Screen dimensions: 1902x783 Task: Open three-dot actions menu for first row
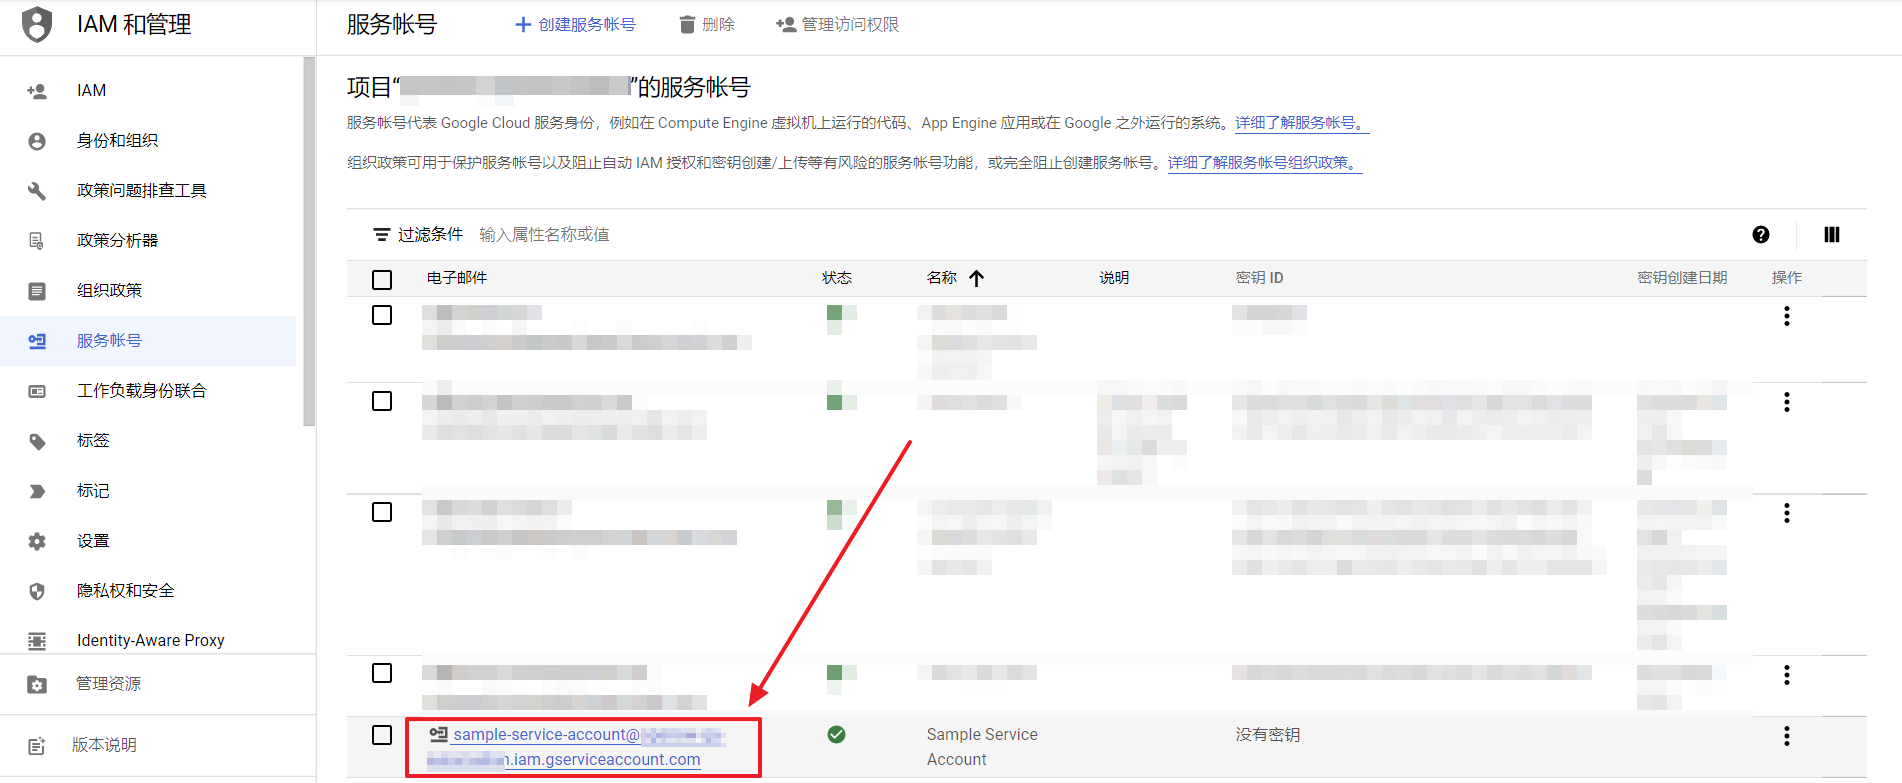point(1786,316)
